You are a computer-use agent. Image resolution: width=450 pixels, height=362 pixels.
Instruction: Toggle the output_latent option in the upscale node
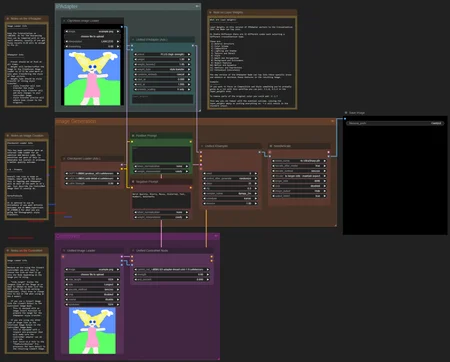pos(299,196)
